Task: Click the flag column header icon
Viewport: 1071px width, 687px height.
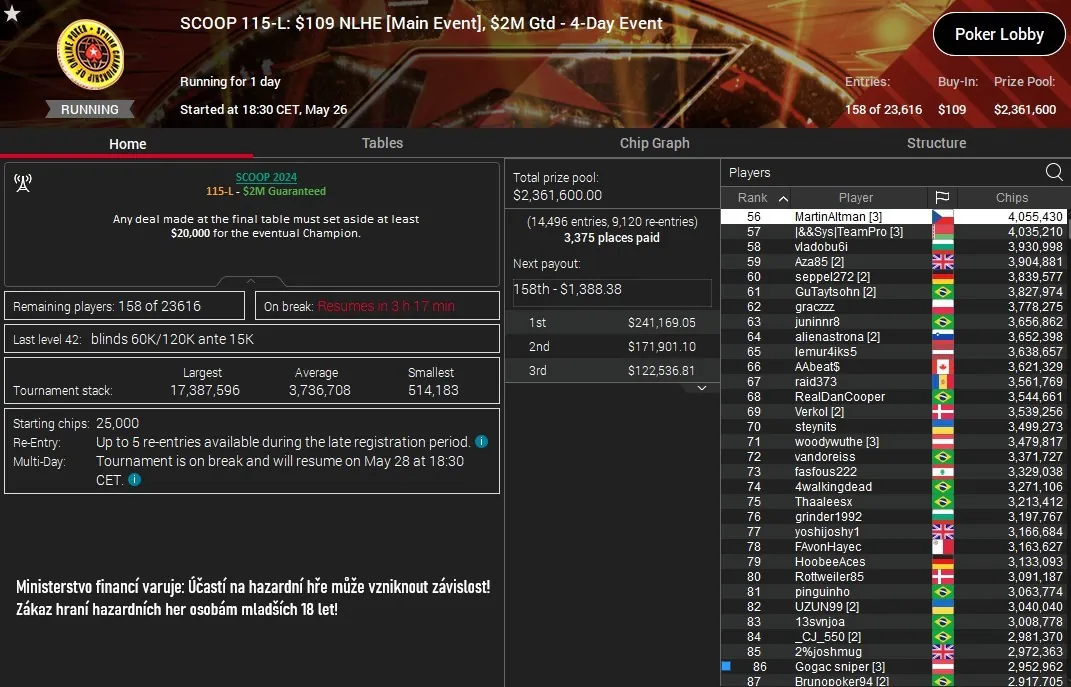Action: click(x=943, y=197)
